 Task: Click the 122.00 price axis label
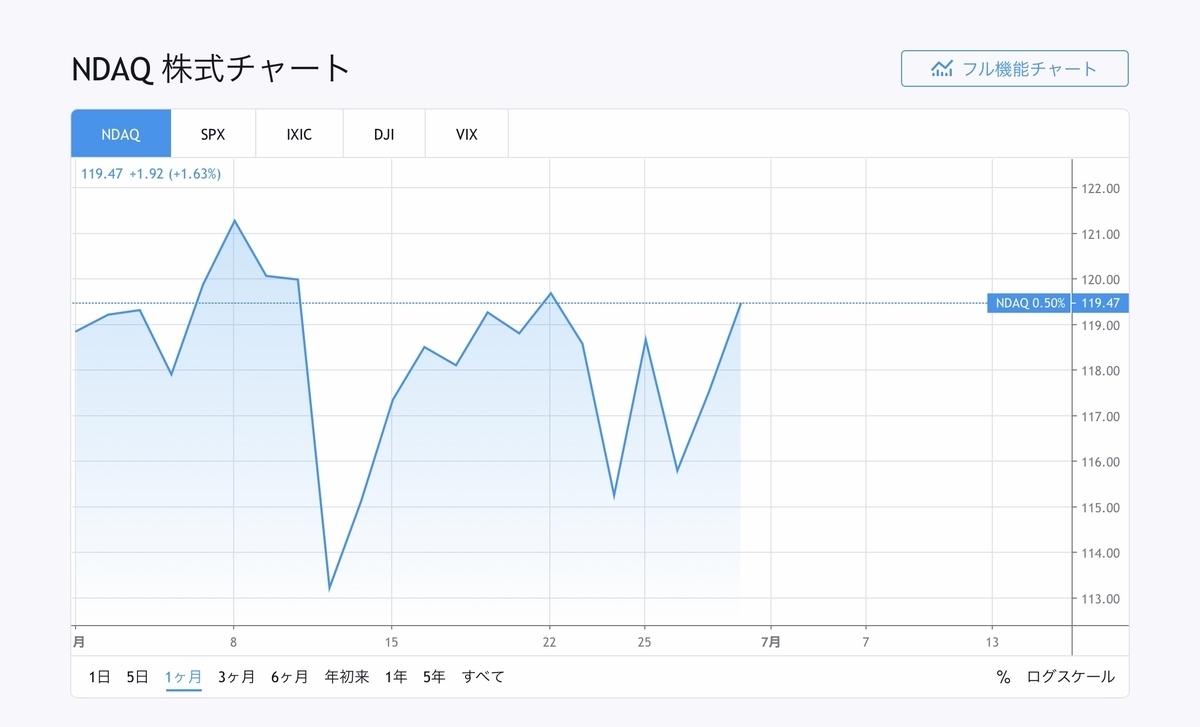click(x=1100, y=188)
